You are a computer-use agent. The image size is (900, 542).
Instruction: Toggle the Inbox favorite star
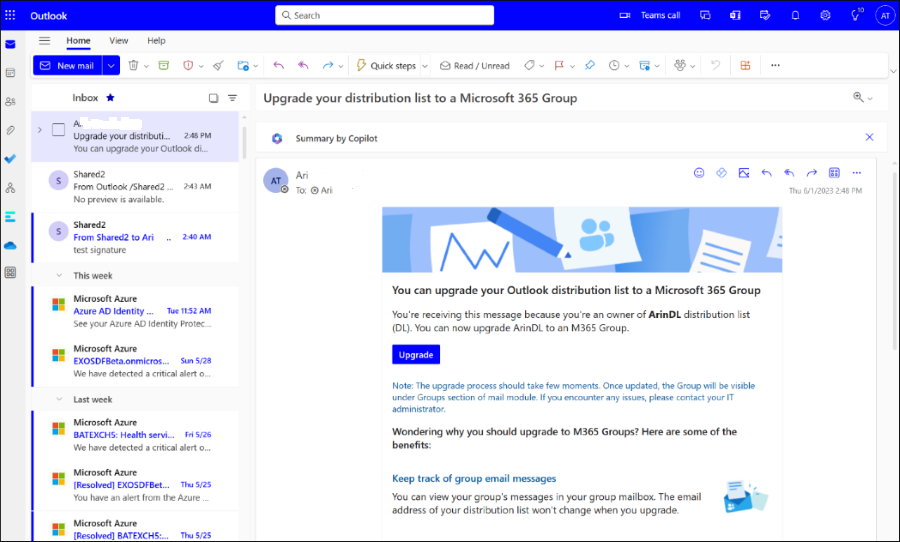pos(110,98)
